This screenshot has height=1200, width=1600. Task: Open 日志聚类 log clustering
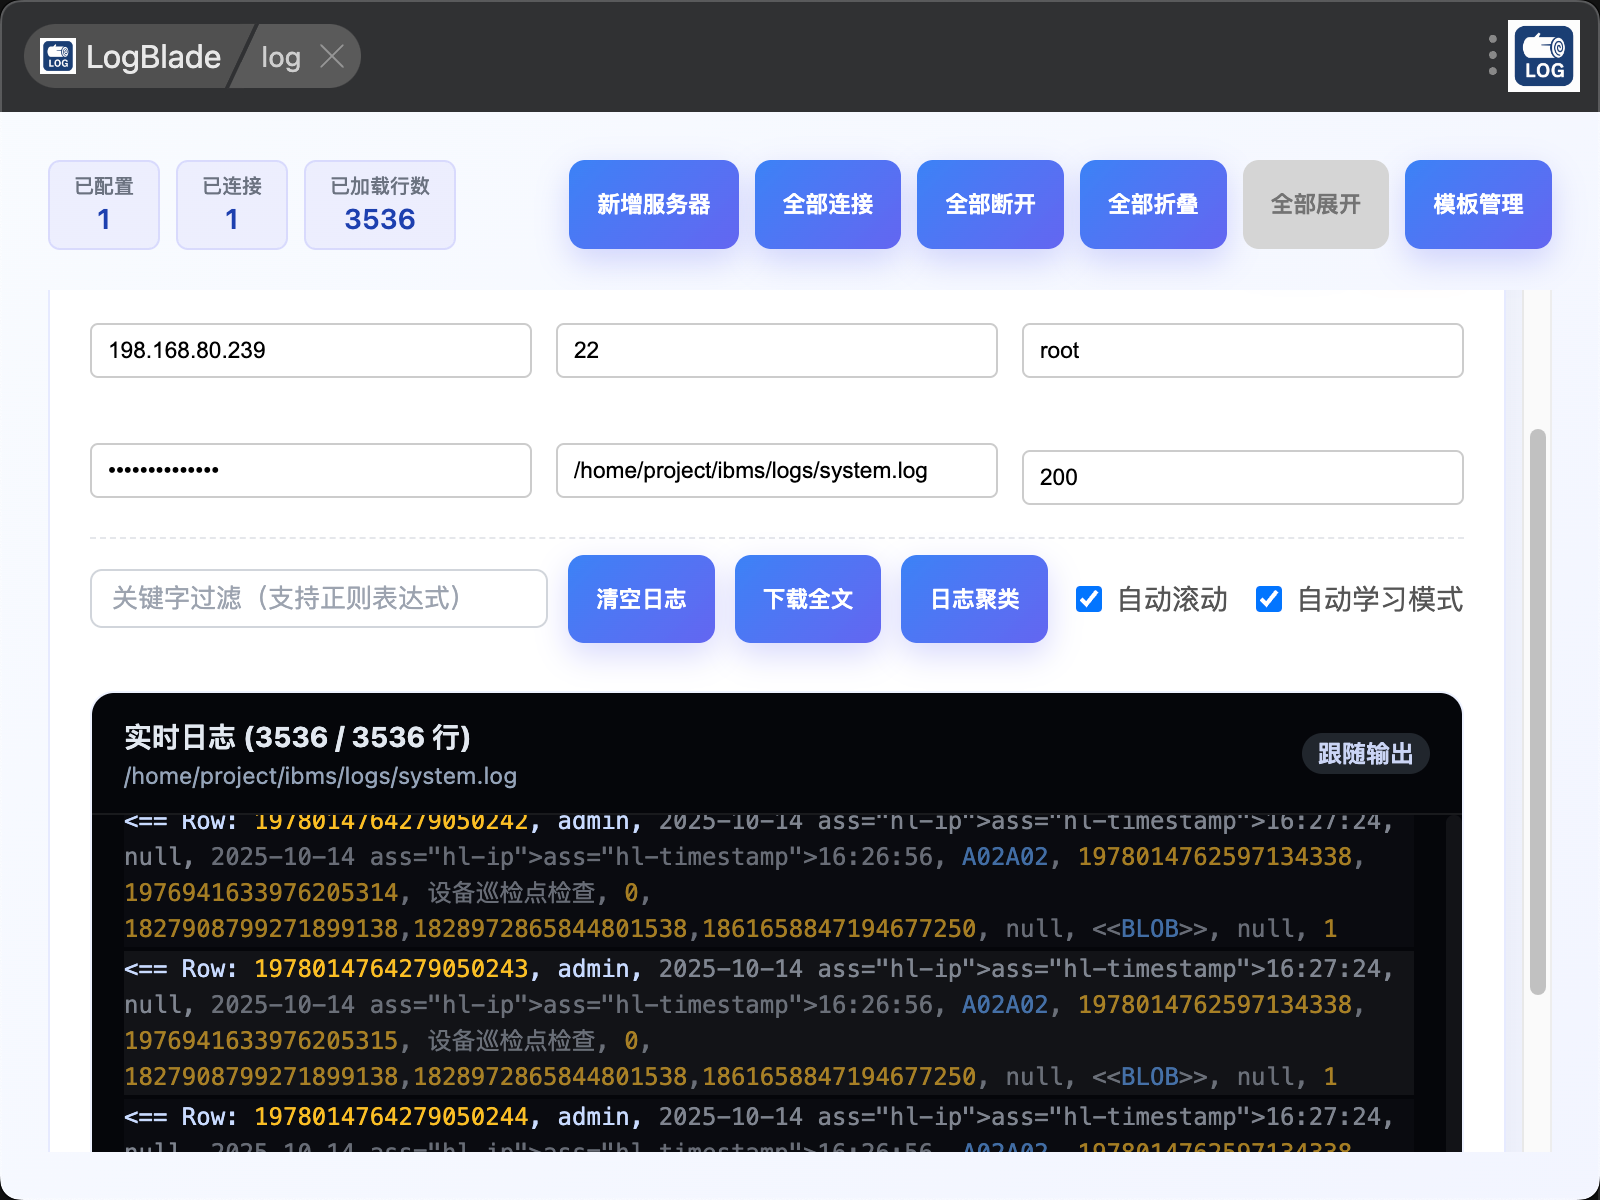pos(974,599)
